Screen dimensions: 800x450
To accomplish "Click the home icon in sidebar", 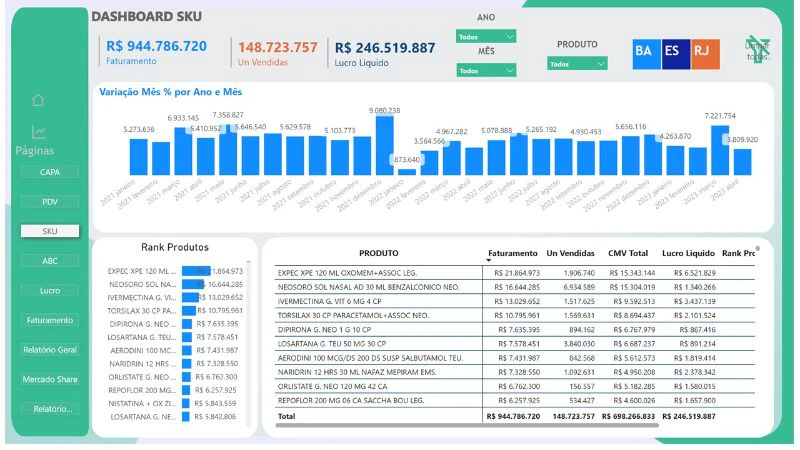I will pos(38,100).
